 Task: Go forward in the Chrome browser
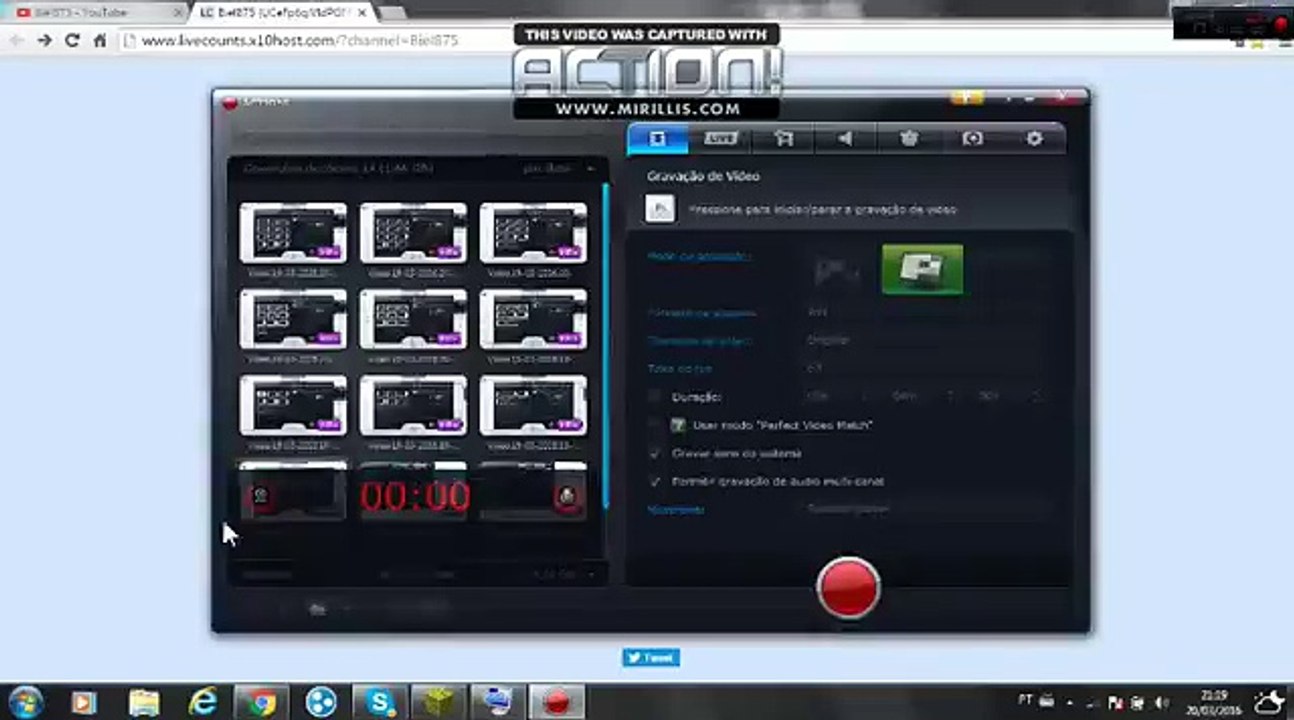(x=44, y=40)
